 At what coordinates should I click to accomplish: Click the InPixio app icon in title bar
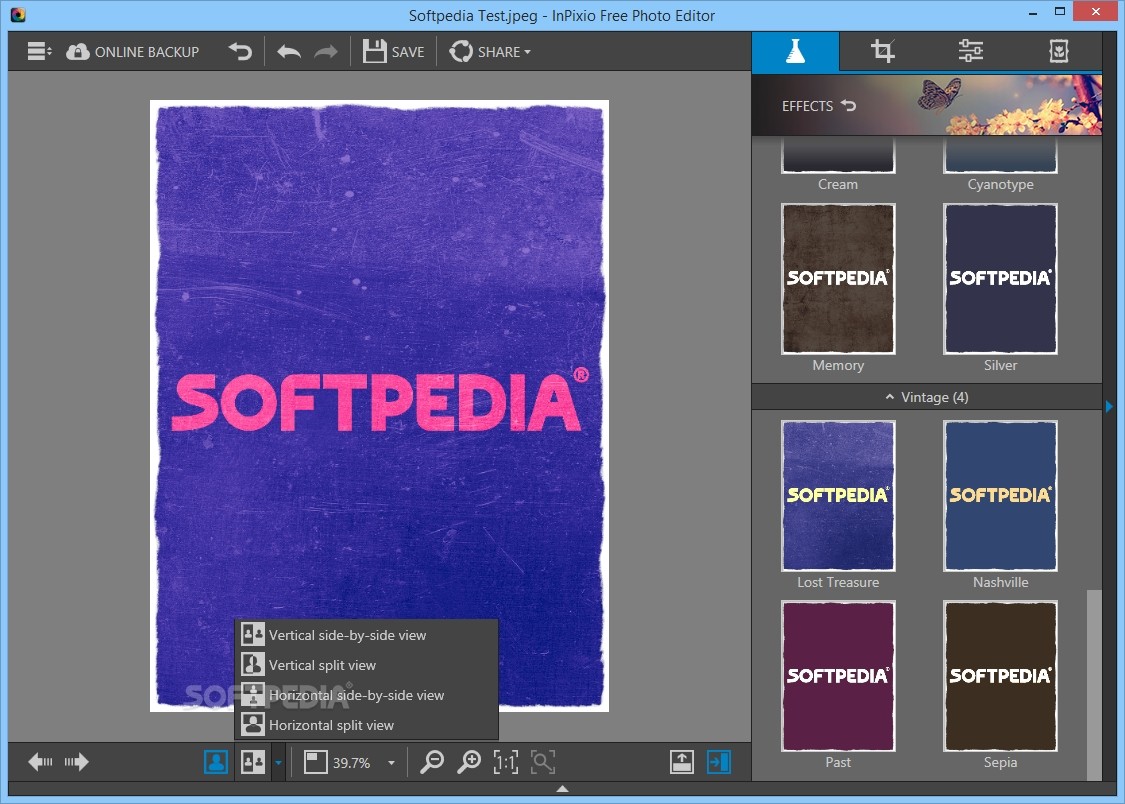[x=17, y=14]
